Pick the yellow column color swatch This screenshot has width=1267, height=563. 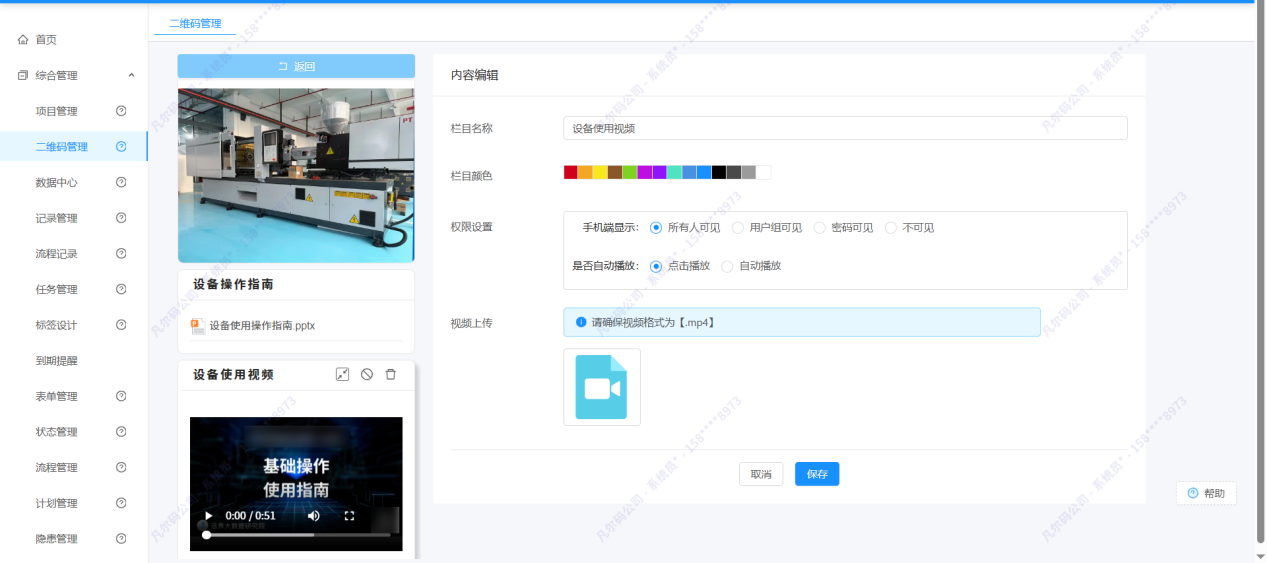(x=600, y=173)
